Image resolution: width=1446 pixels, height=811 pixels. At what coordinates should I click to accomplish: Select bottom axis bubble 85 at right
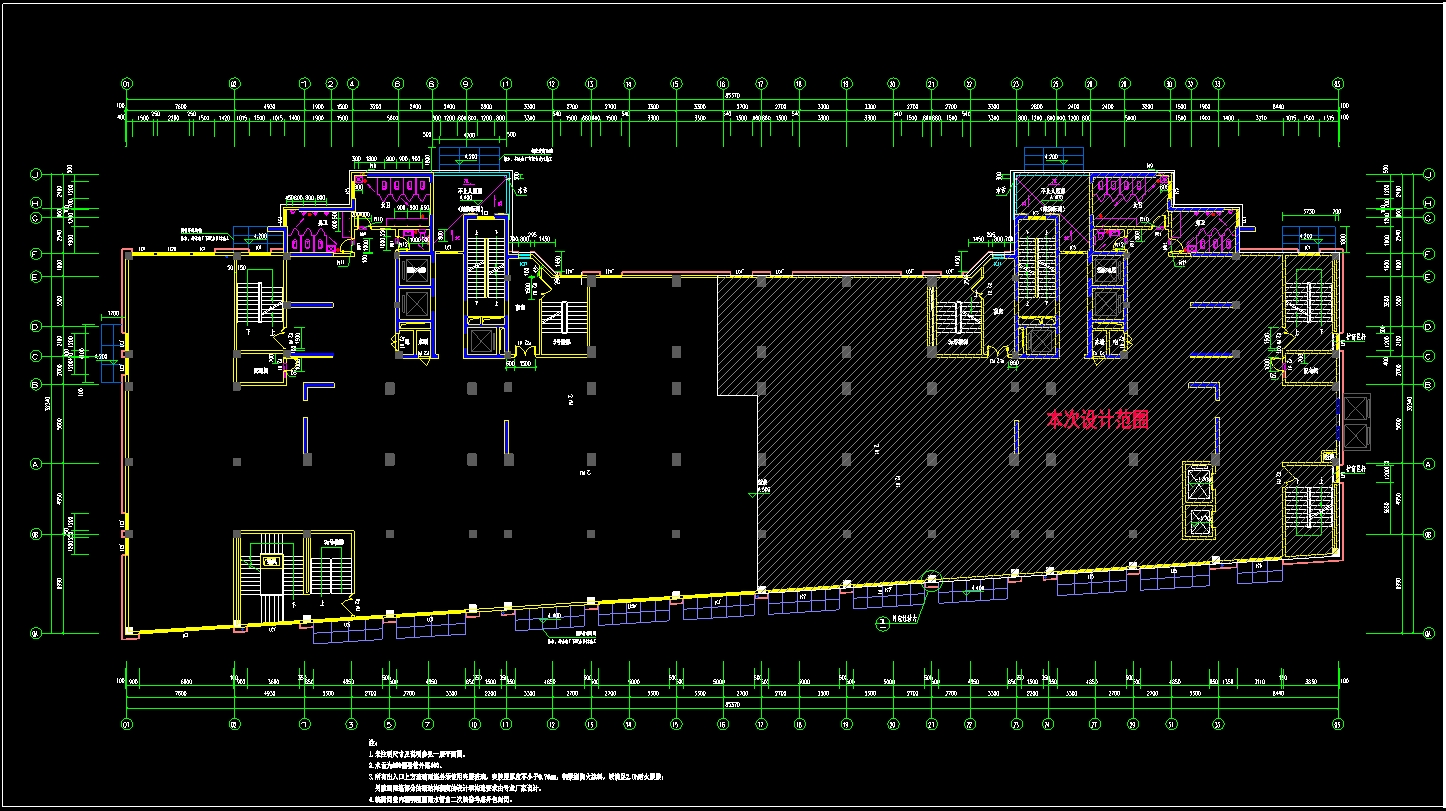tap(1338, 724)
